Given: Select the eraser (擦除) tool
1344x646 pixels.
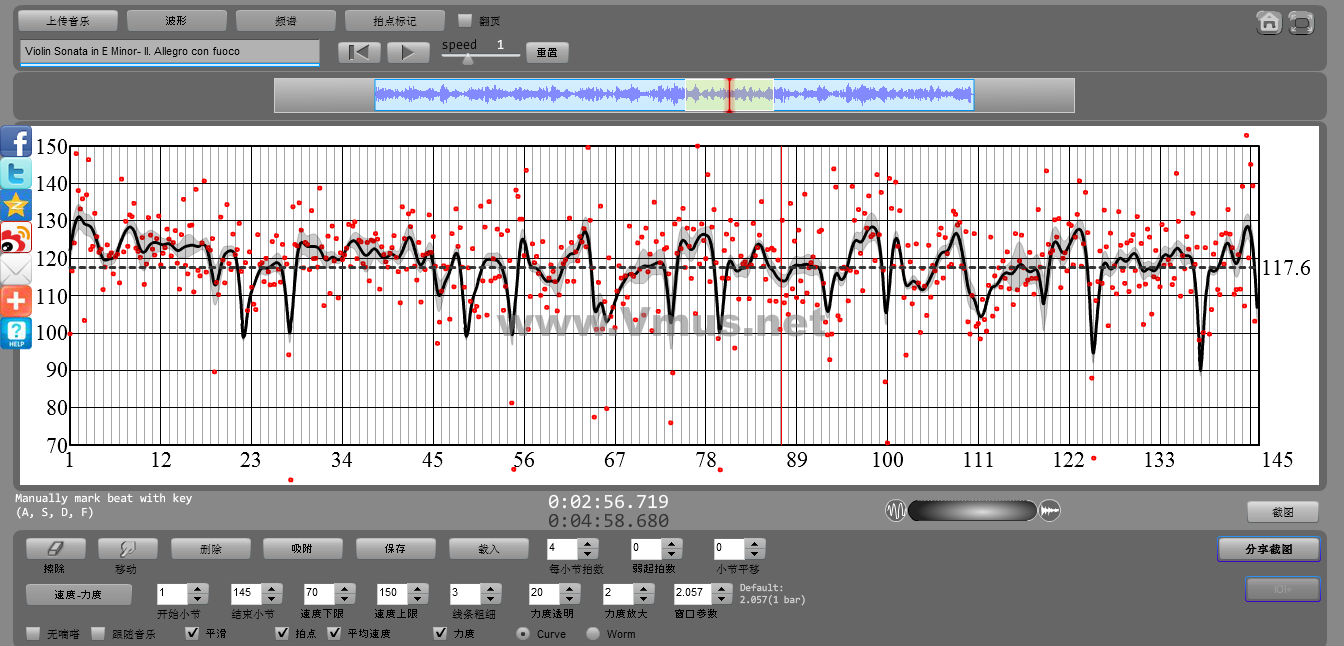Looking at the screenshot, I should 55,548.
